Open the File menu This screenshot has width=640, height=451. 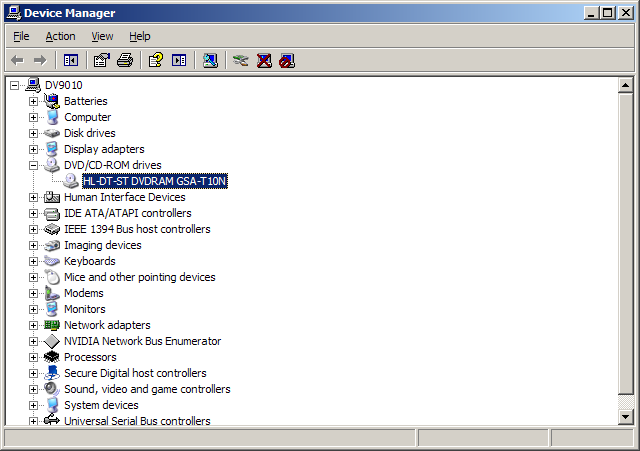pos(21,36)
